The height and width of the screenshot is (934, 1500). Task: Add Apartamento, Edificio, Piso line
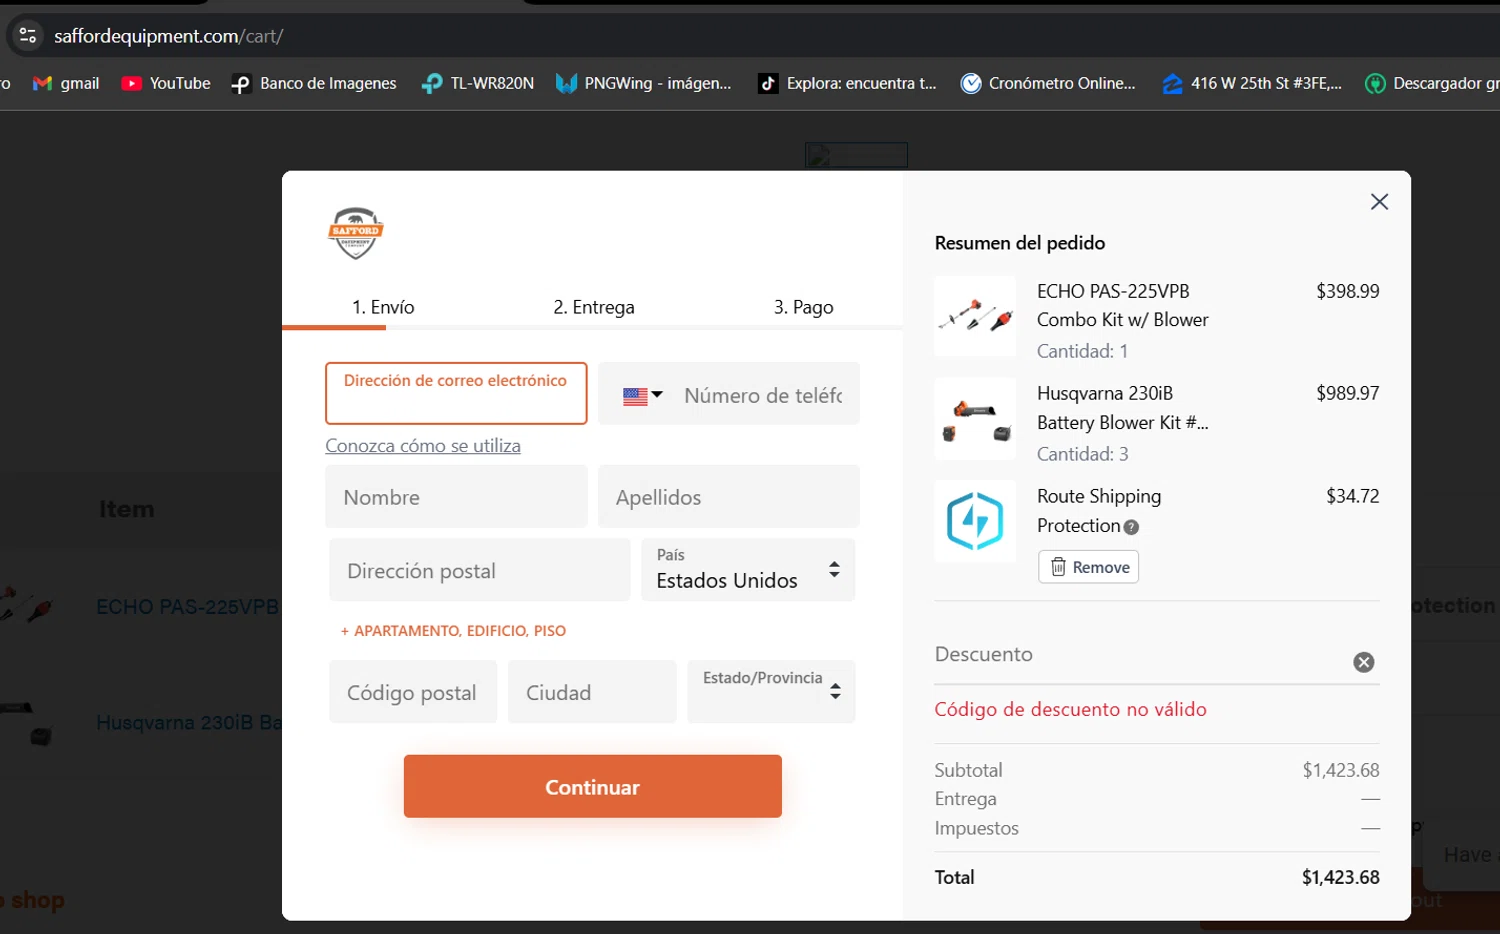point(453,631)
